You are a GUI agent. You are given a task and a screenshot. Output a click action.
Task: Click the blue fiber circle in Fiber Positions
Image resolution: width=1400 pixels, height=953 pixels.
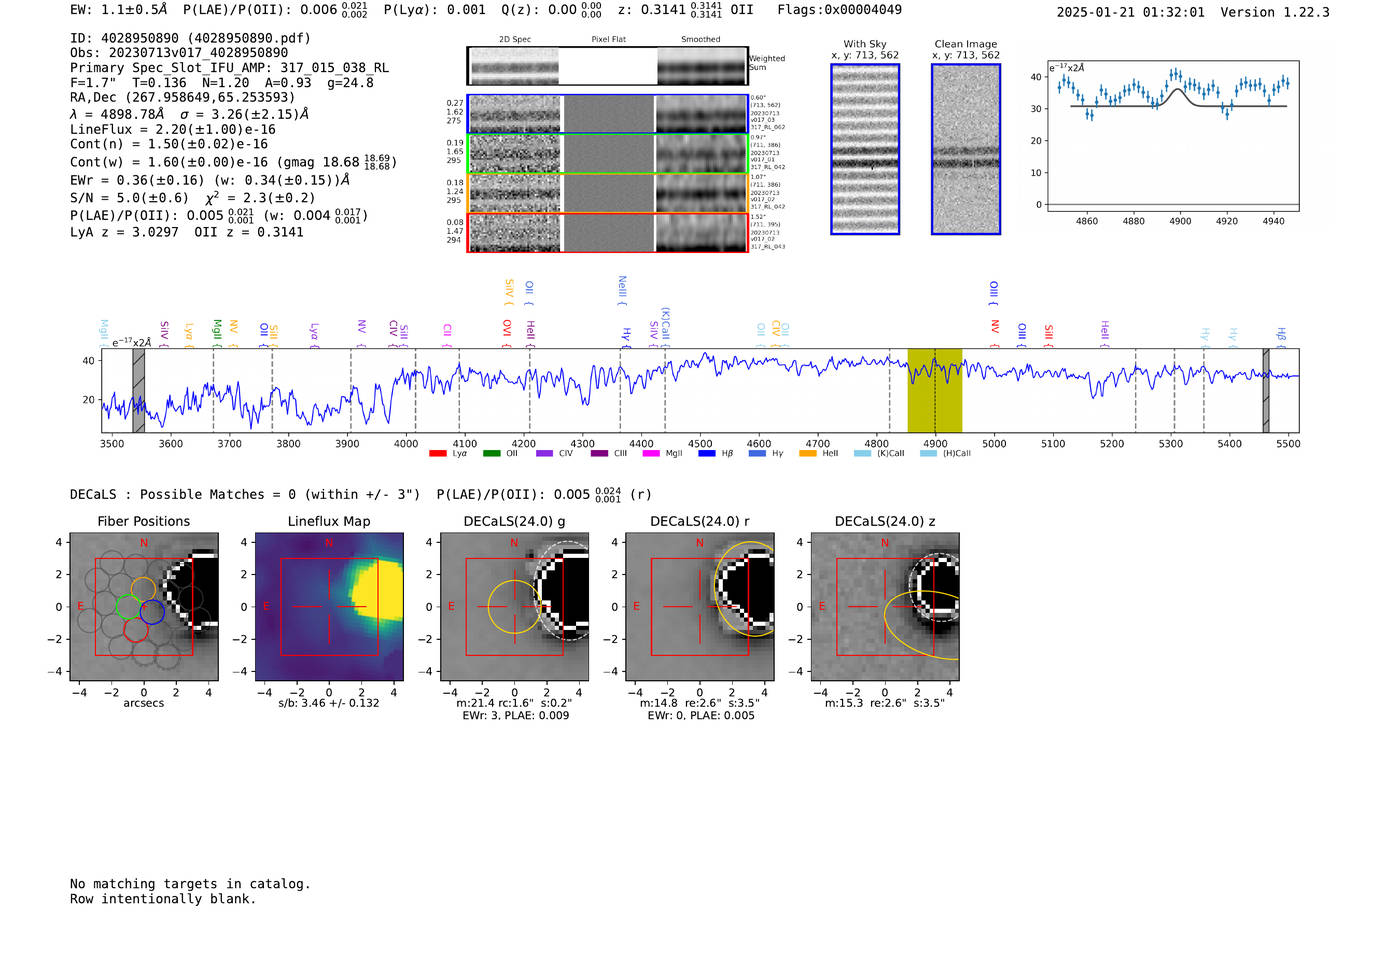click(x=152, y=611)
